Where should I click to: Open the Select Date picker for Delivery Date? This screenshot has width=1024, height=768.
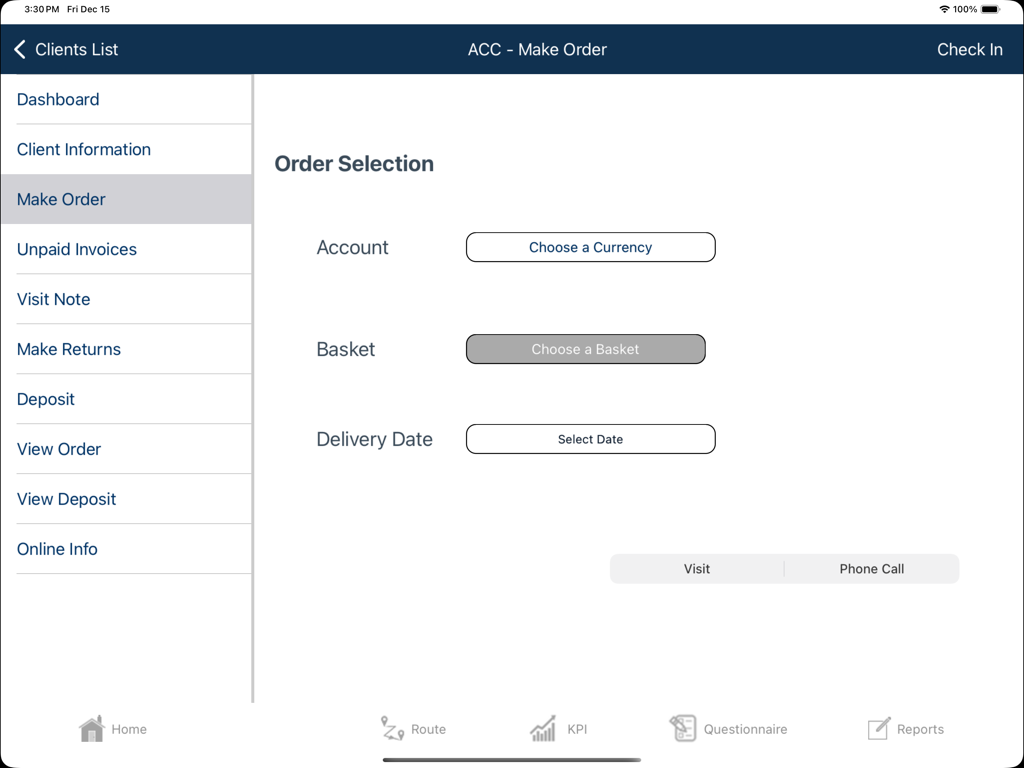pos(590,439)
